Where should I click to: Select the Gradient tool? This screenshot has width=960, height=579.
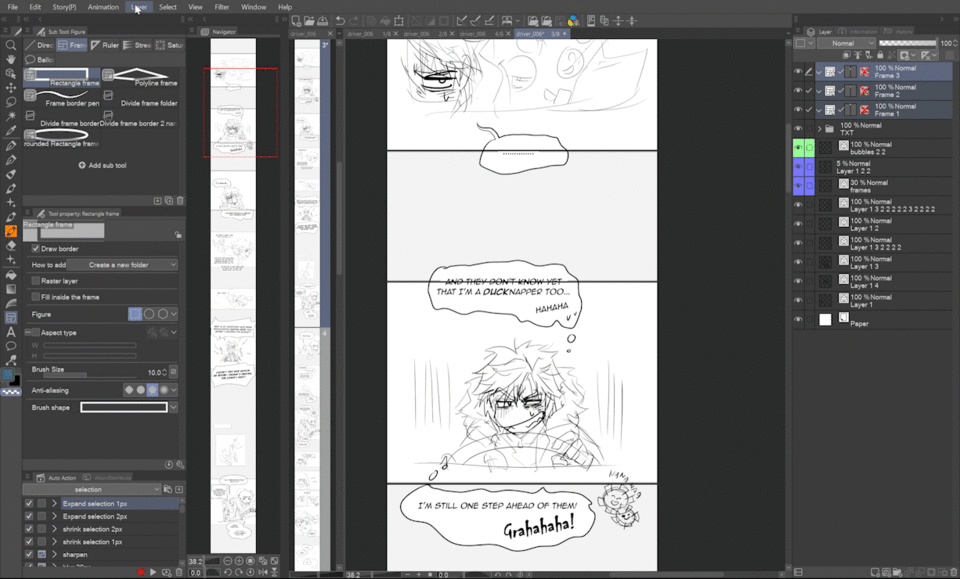tap(10, 289)
